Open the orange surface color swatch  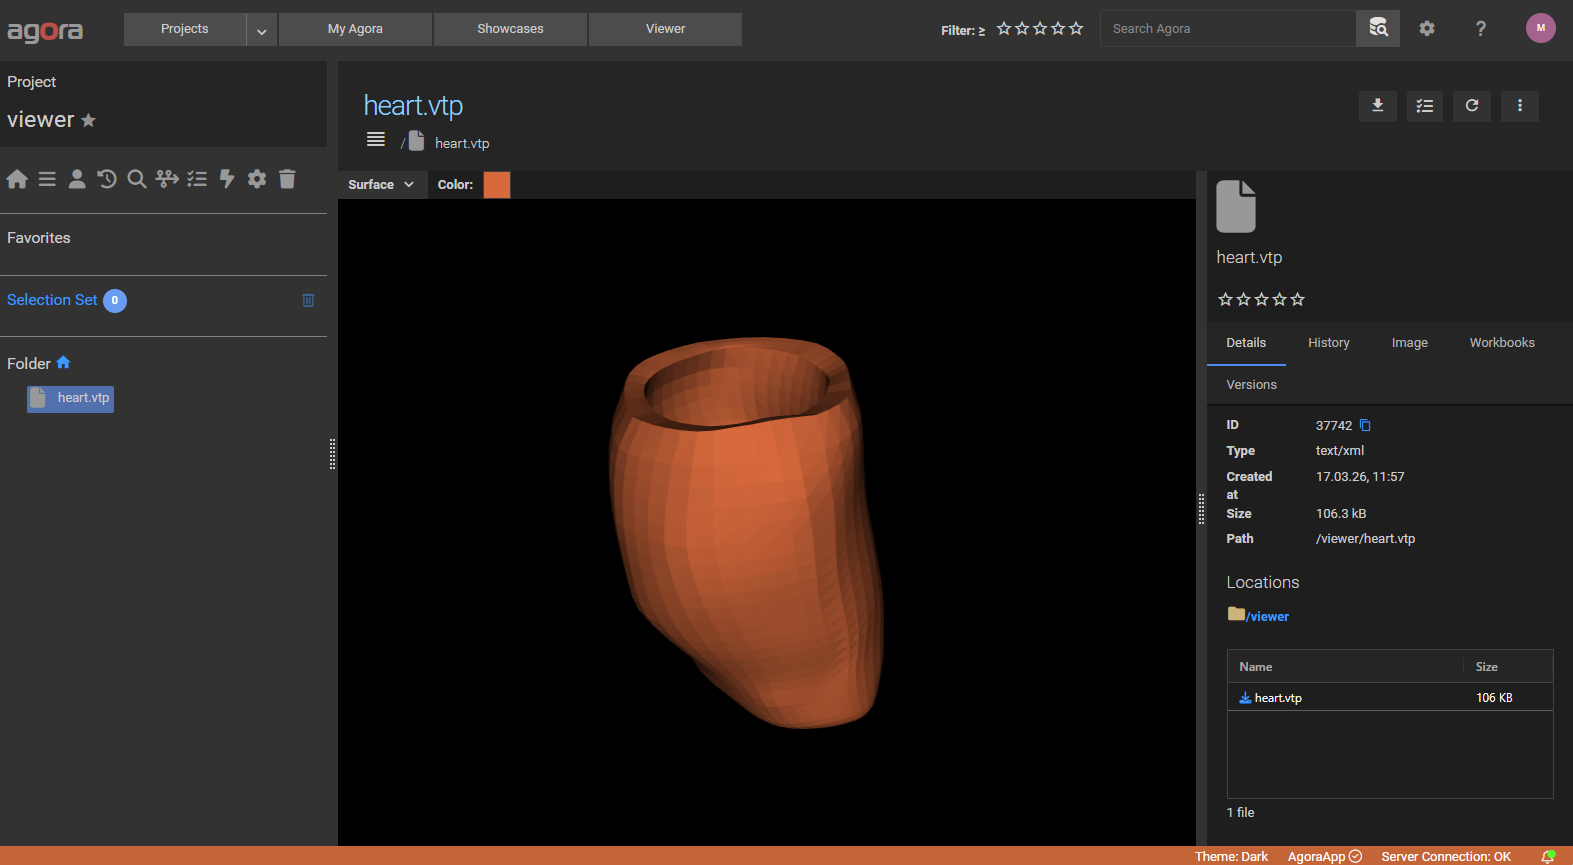tap(497, 185)
